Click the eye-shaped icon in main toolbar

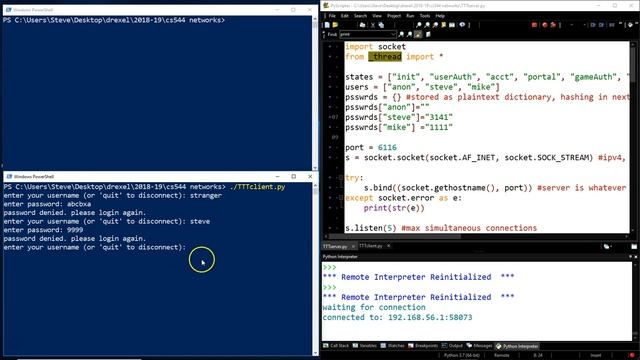click(x=462, y=25)
